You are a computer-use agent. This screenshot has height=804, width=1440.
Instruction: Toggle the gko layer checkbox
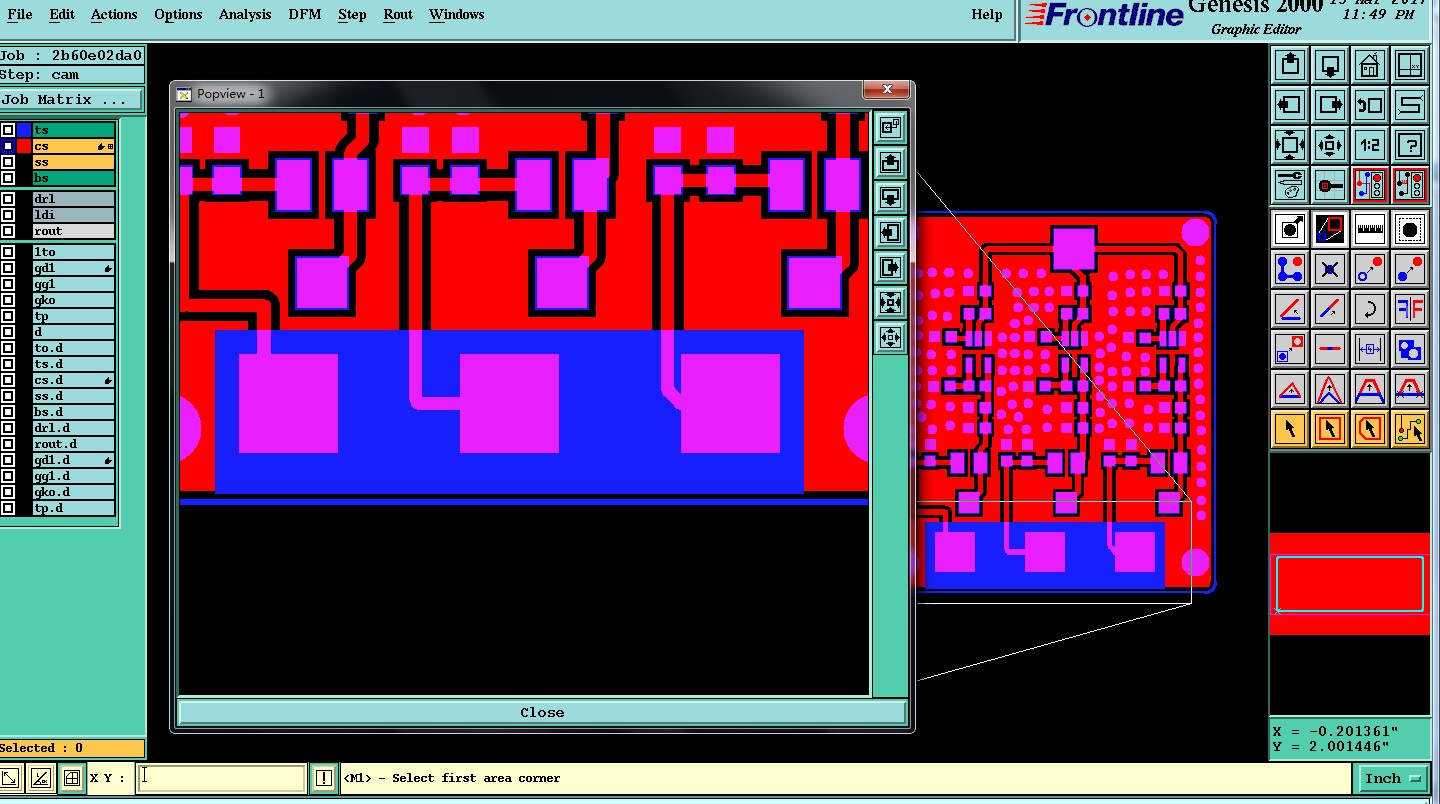click(x=8, y=300)
